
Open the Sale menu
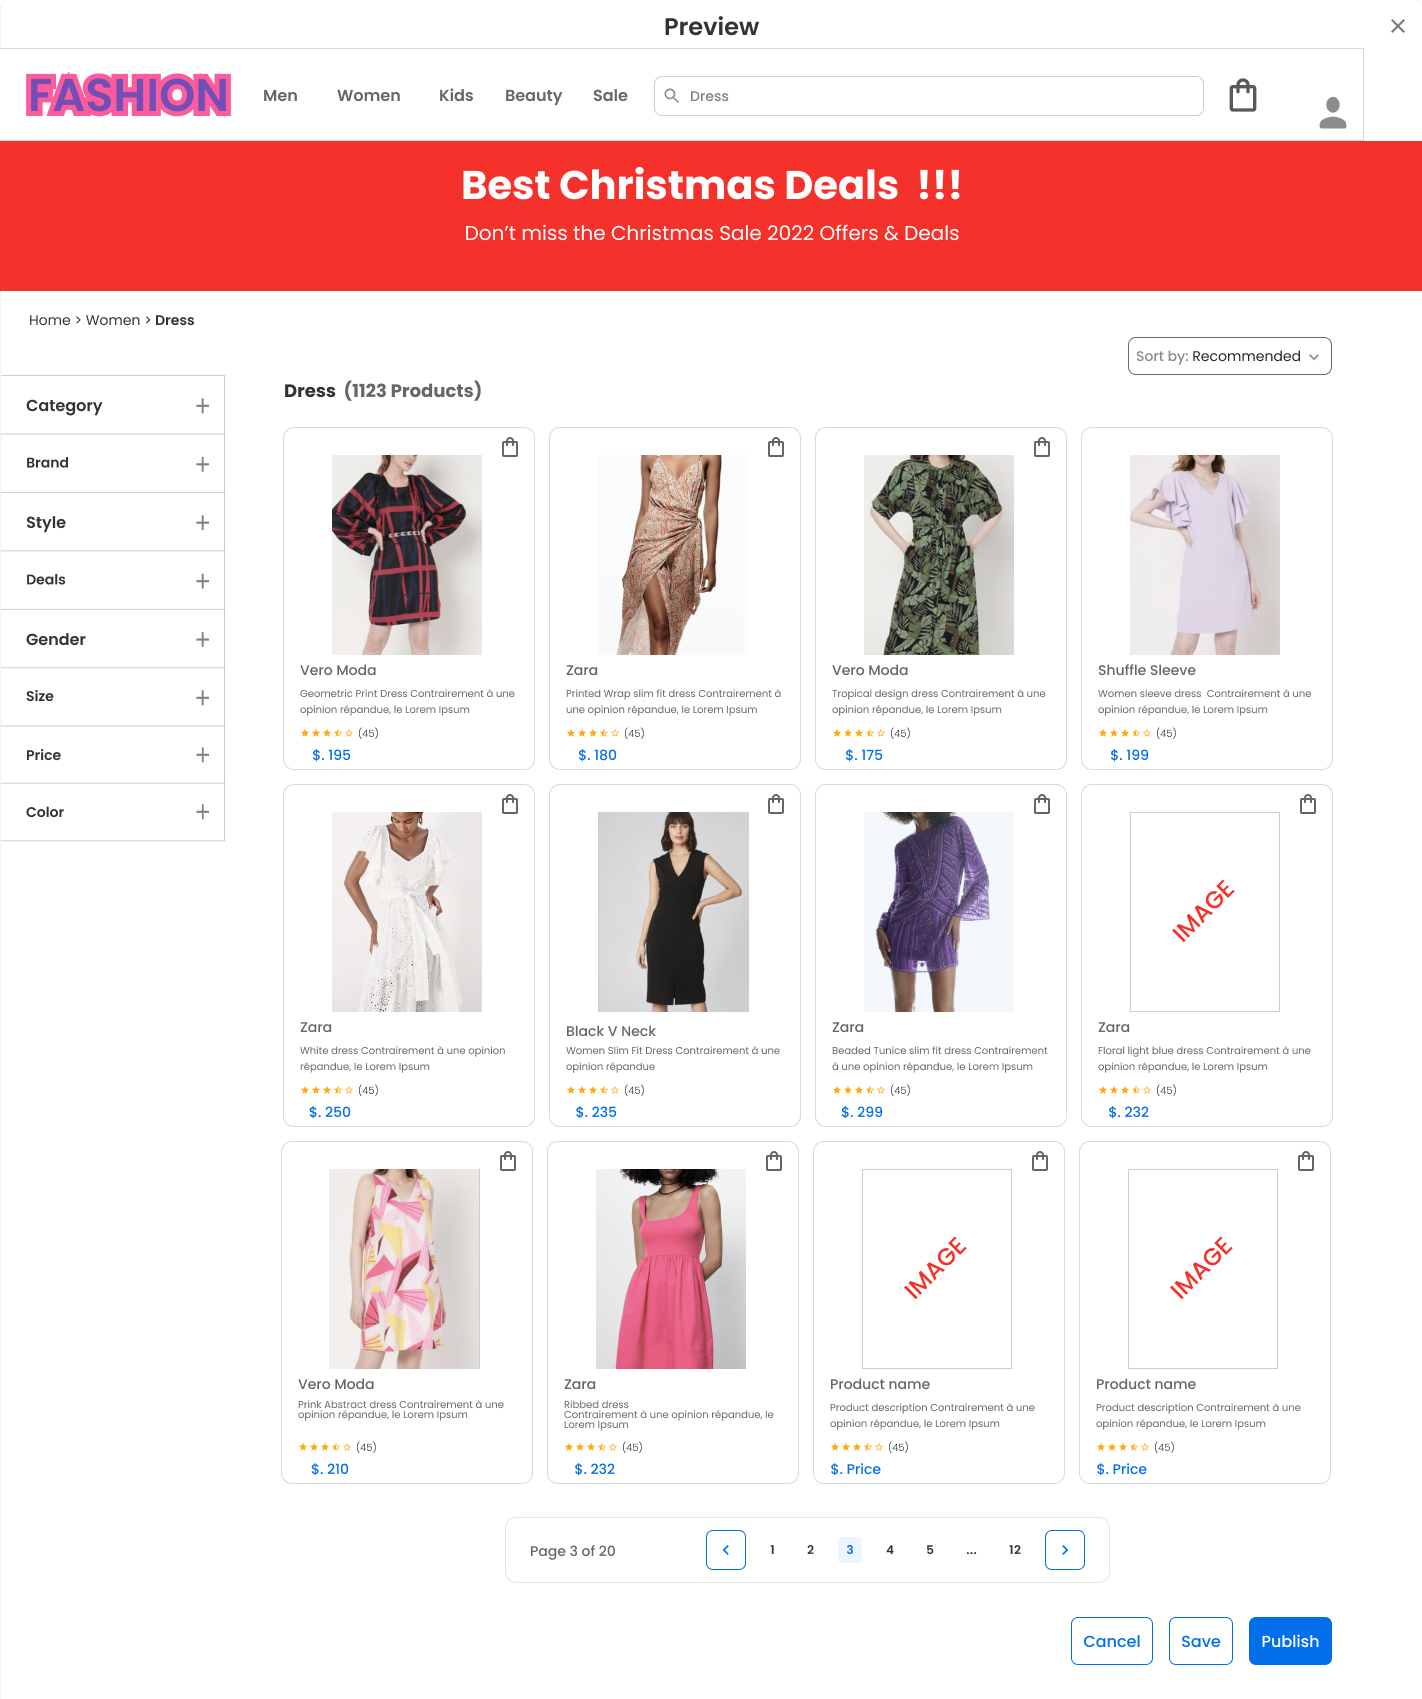(610, 96)
